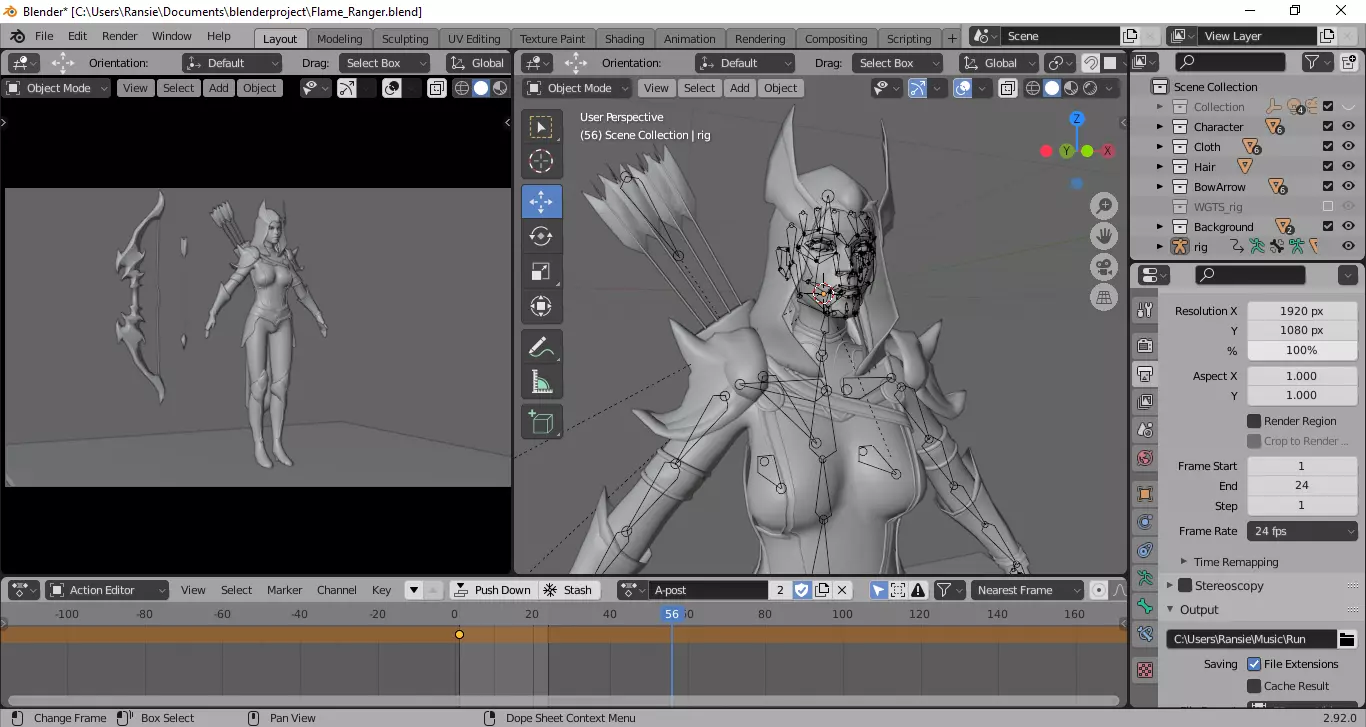This screenshot has height=727, width=1366.
Task: Expand the rig object hierarchy
Action: click(x=1160, y=246)
